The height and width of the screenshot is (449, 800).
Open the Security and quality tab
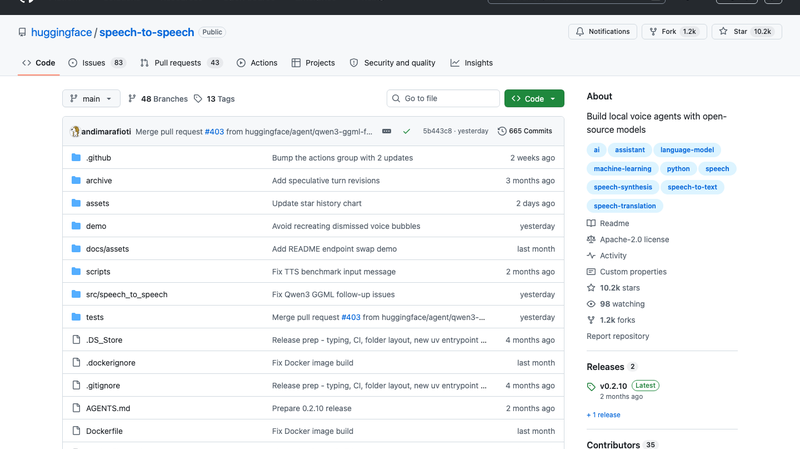coord(392,63)
